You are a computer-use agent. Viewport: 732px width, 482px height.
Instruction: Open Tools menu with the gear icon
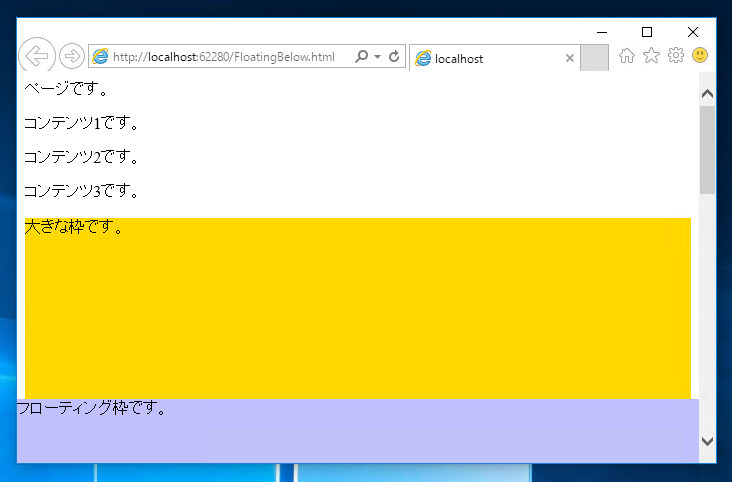click(x=676, y=55)
